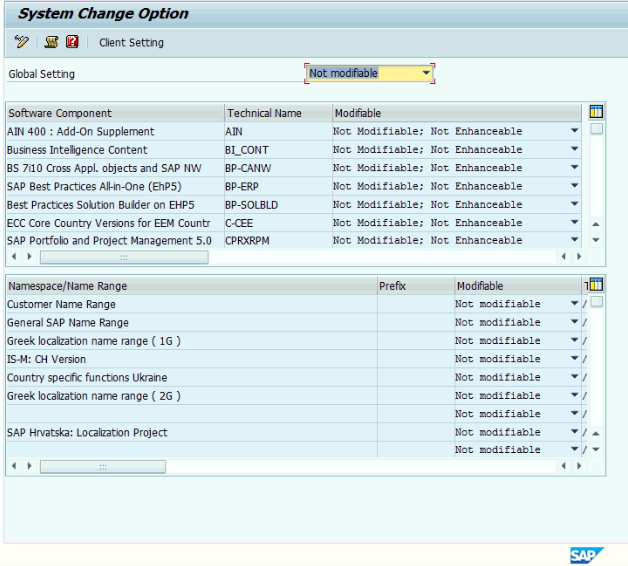The width and height of the screenshot is (628, 566).
Task: Click up arrow of namespace table vertical scrollbar
Action: [596, 433]
